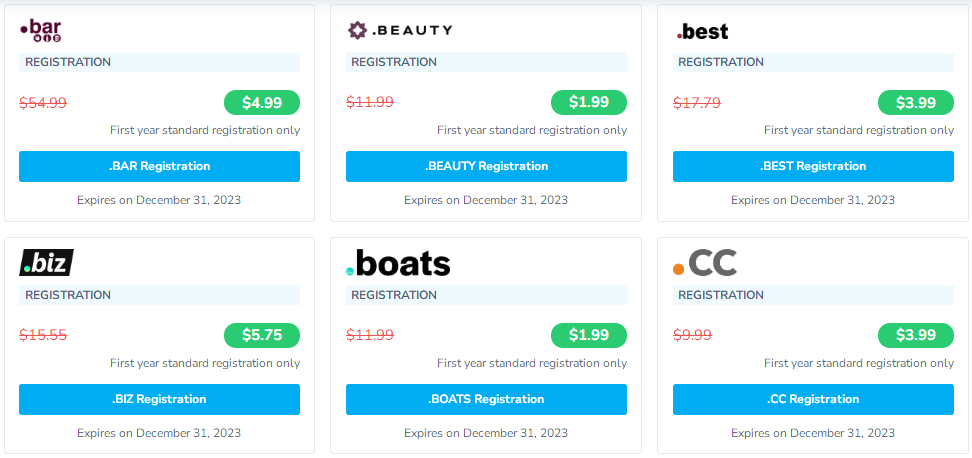Click the $1.99 price badge for .BEAUTY
Screen dimensions: 972x458
coord(589,102)
